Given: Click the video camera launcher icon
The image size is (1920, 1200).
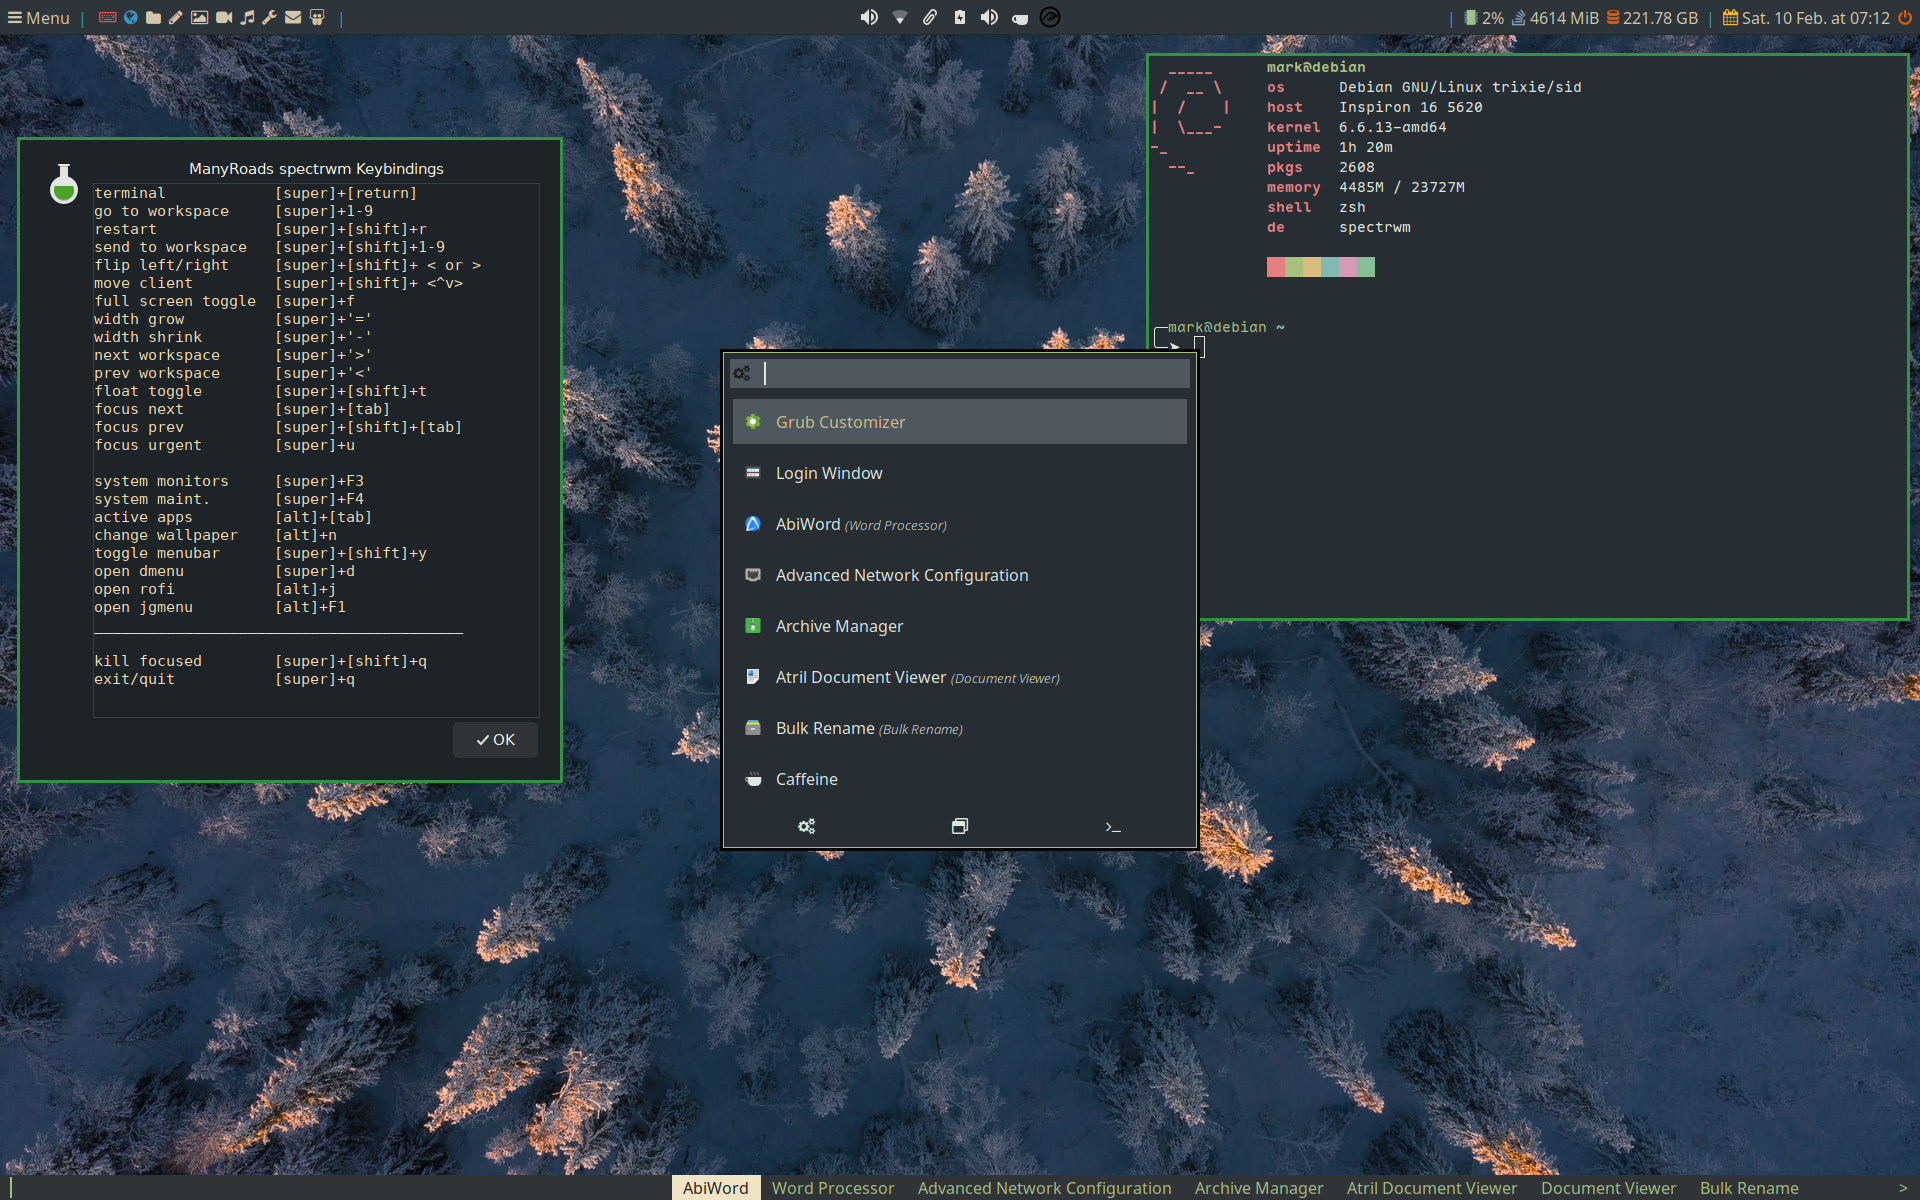Looking at the screenshot, I should pyautogui.click(x=224, y=17).
